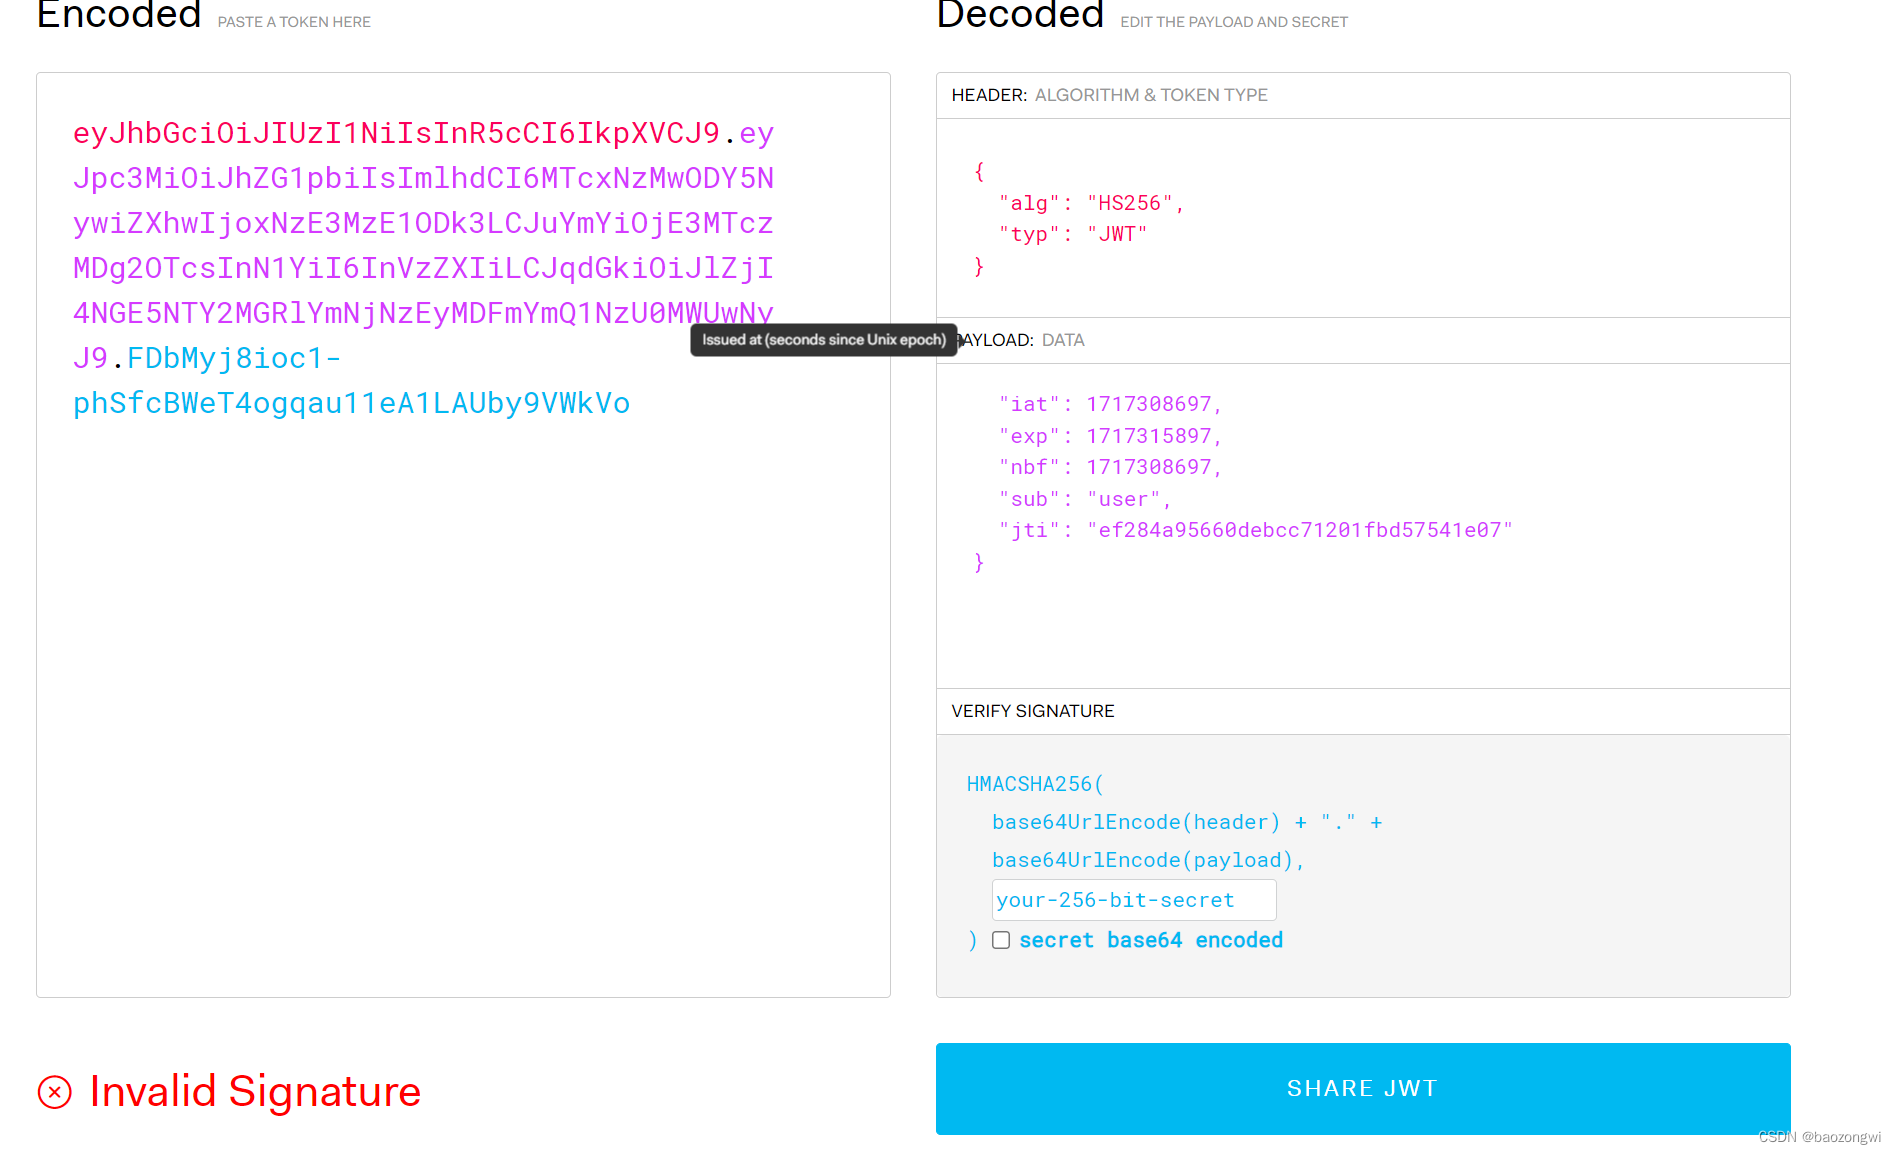Click the "iat": 1717308697 payload line
Viewport: 1896px width, 1154px height.
[x=1110, y=404]
